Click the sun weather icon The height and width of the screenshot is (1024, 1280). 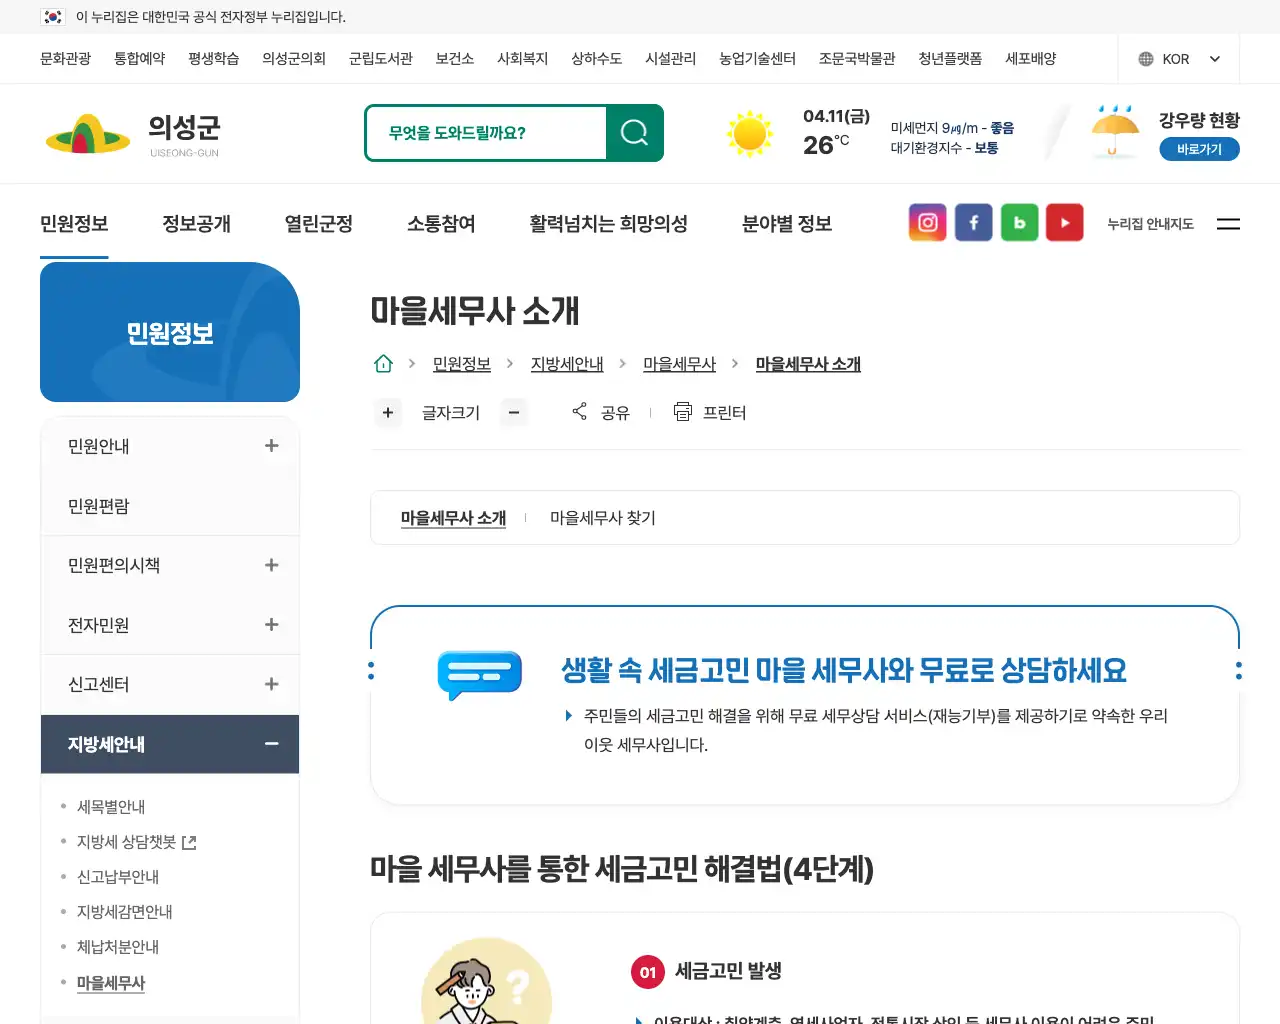[750, 132]
